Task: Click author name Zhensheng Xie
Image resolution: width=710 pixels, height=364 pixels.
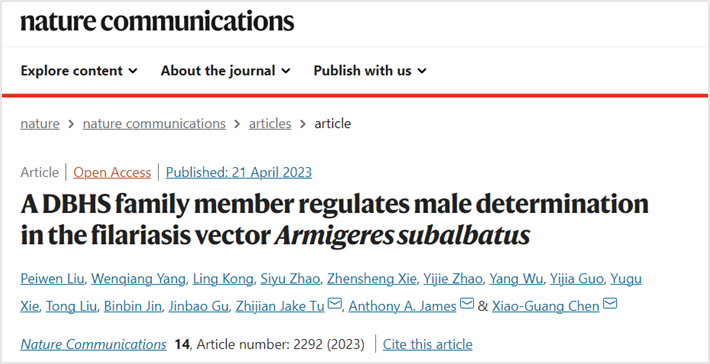Action: click(x=371, y=279)
